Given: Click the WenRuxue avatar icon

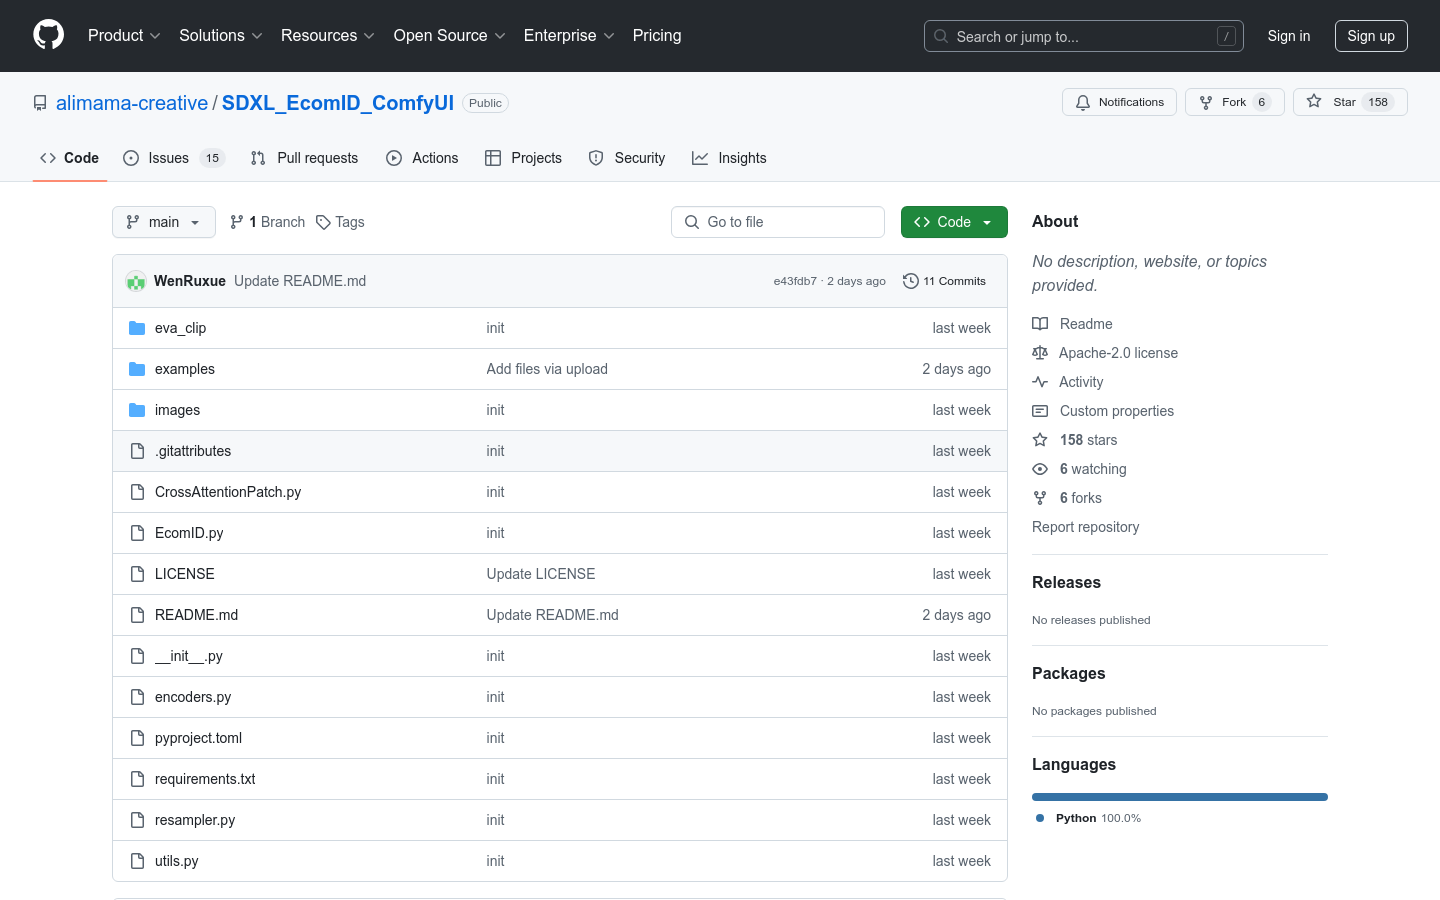Looking at the screenshot, I should pyautogui.click(x=136, y=281).
